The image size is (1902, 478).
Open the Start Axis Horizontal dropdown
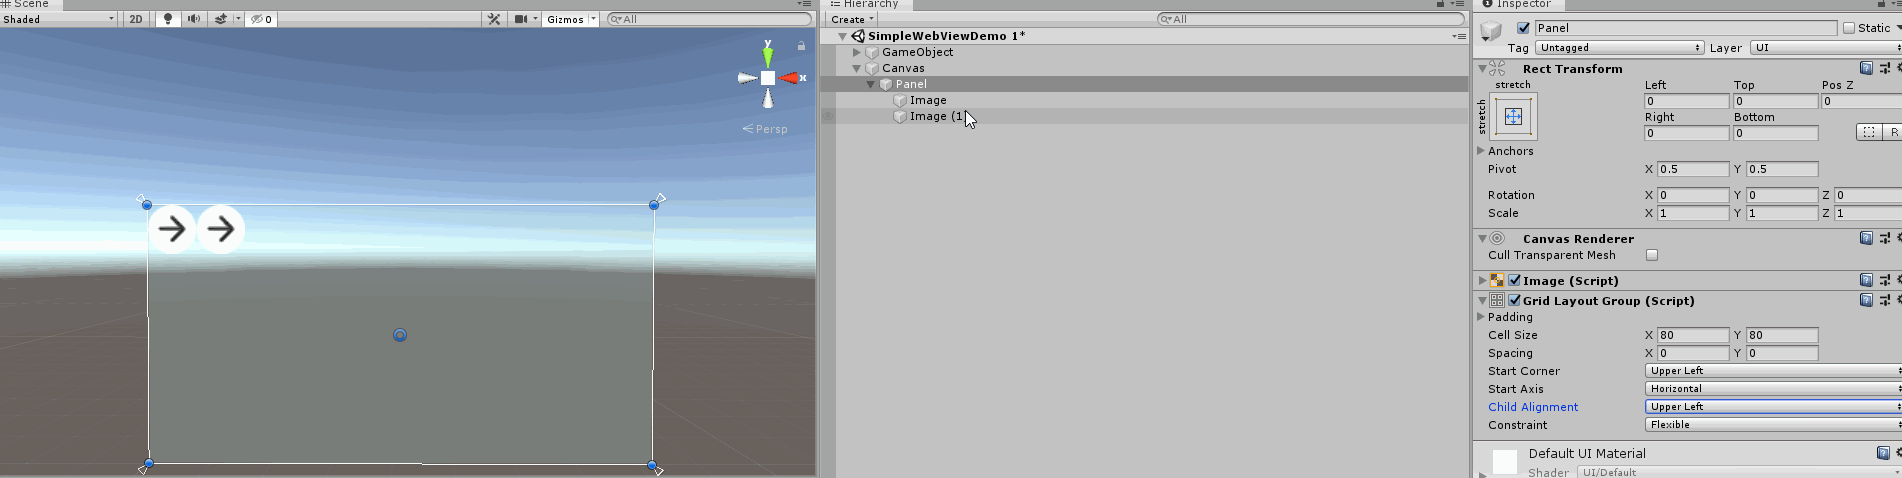[1773, 389]
